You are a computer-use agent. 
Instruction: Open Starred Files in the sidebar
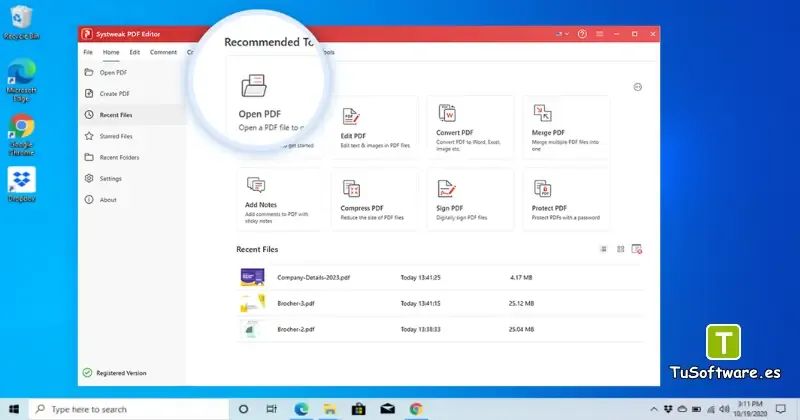133,136
